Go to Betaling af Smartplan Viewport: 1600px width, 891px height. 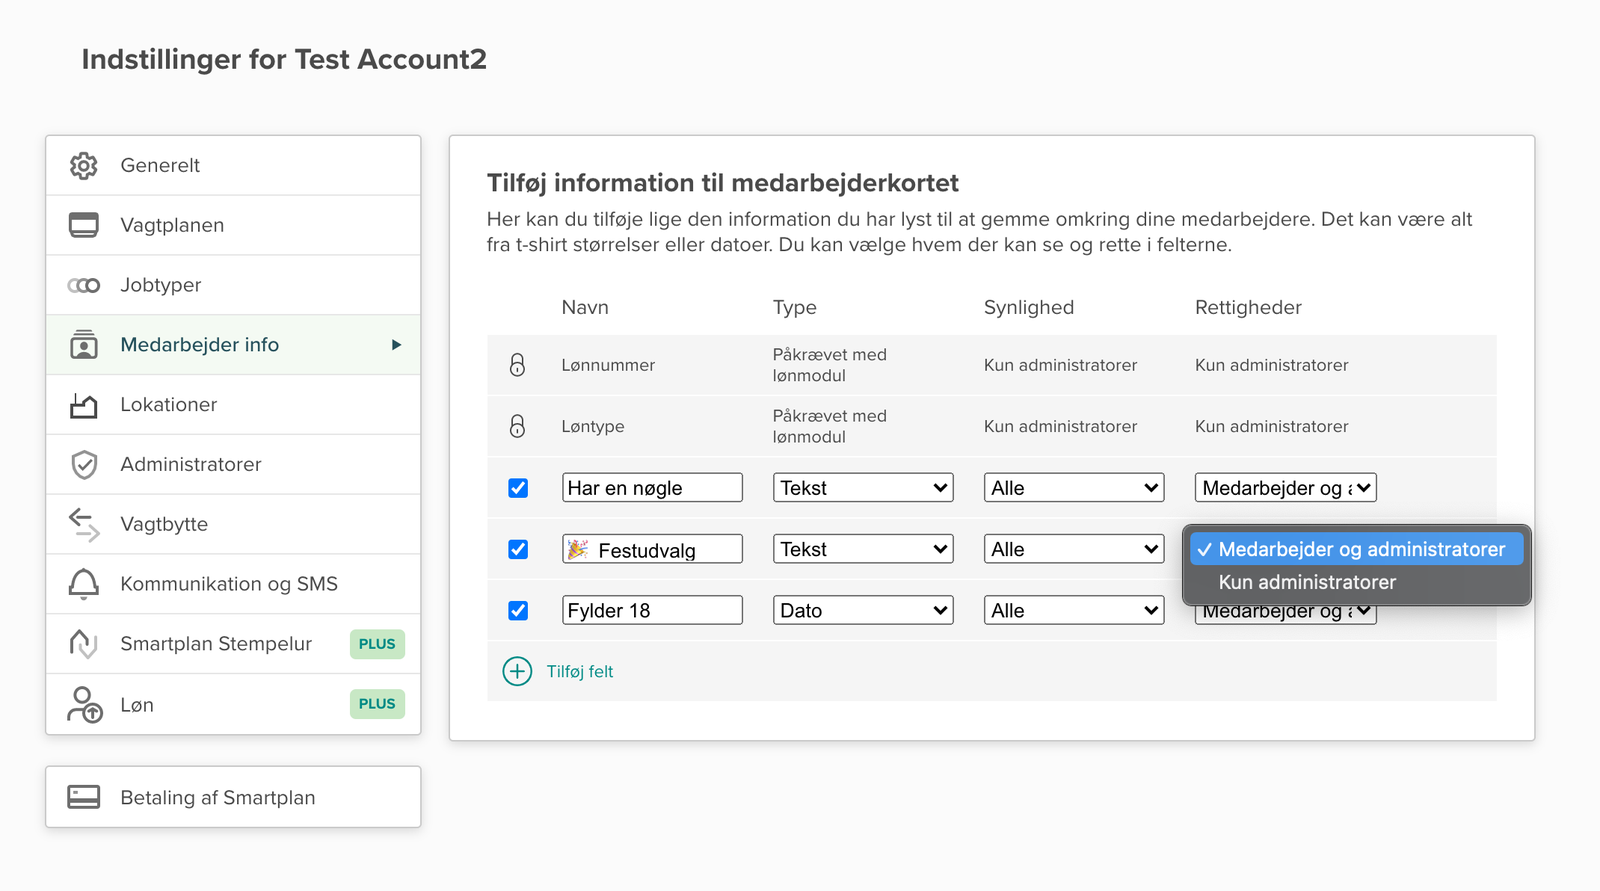click(218, 798)
